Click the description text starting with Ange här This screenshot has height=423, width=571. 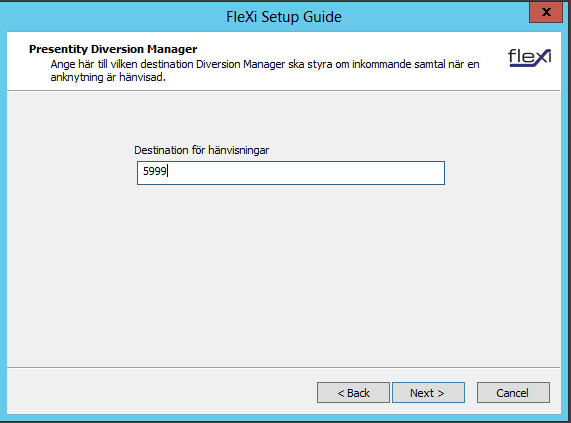(265, 71)
